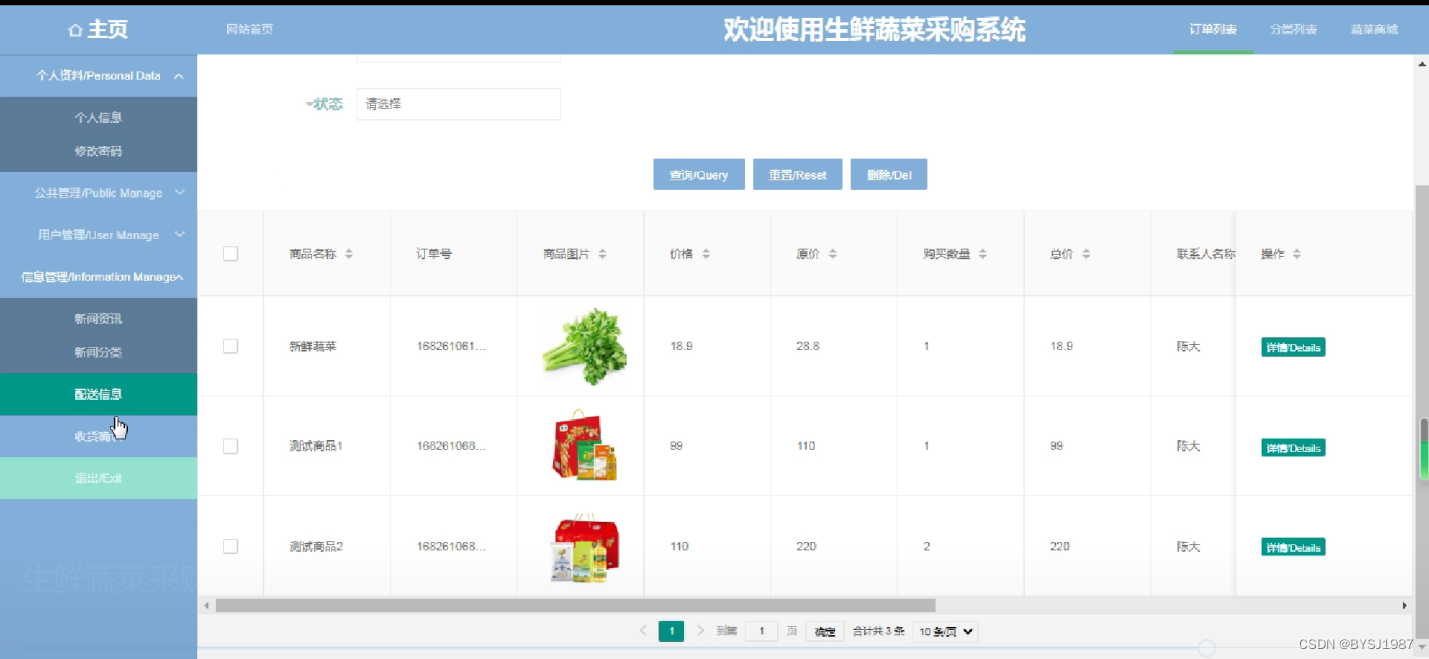This screenshot has width=1429, height=659.
Task: Click the 合计共 3 条 total count text
Action: pyautogui.click(x=878, y=631)
